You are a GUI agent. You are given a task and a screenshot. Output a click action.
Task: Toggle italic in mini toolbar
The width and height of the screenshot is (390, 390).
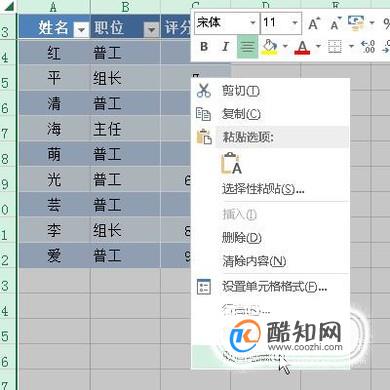click(225, 47)
